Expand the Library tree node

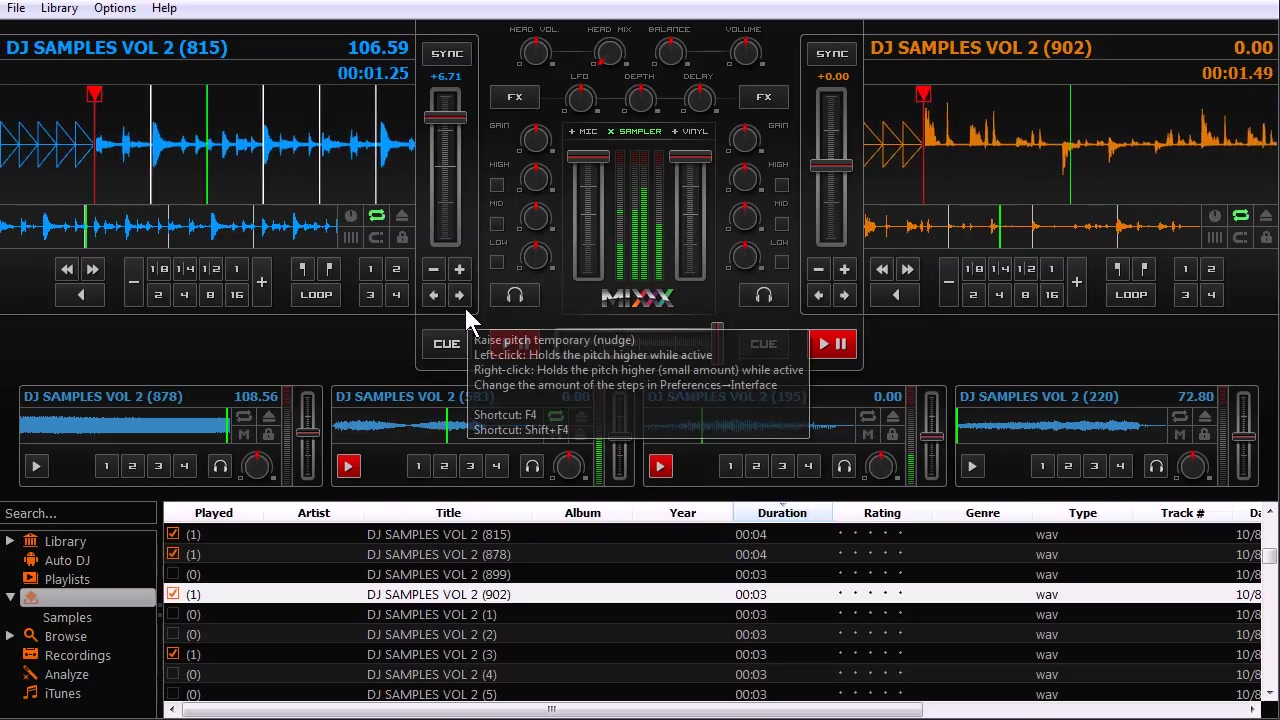[9, 541]
